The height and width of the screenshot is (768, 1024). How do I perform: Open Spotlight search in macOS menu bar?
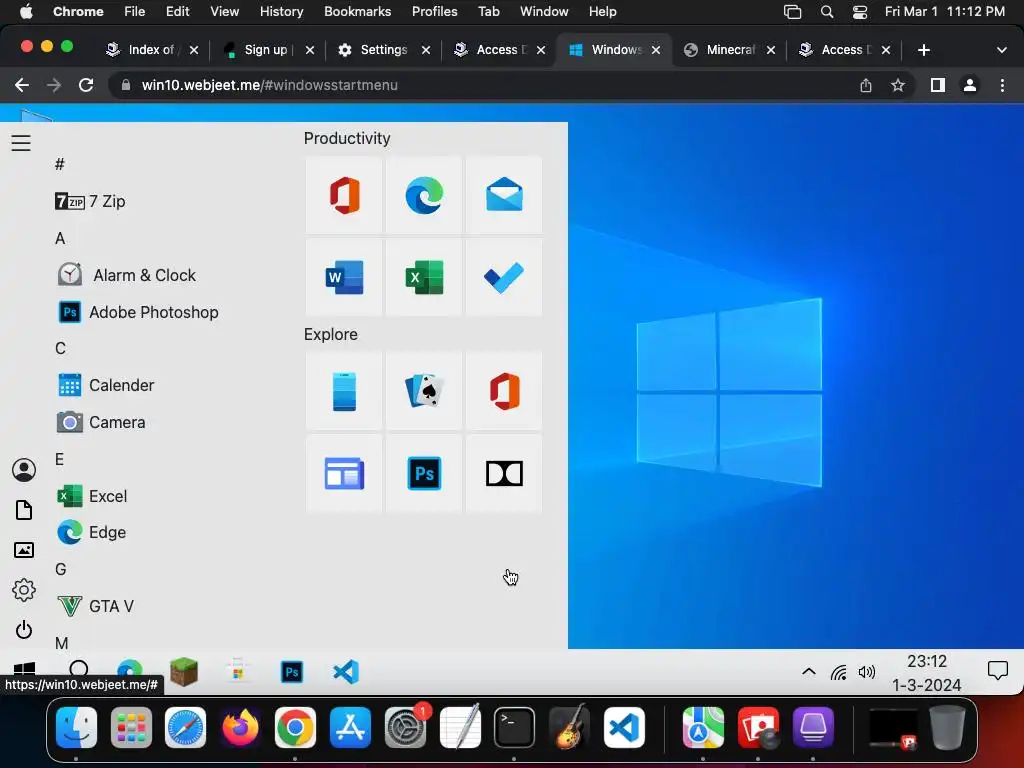point(827,12)
